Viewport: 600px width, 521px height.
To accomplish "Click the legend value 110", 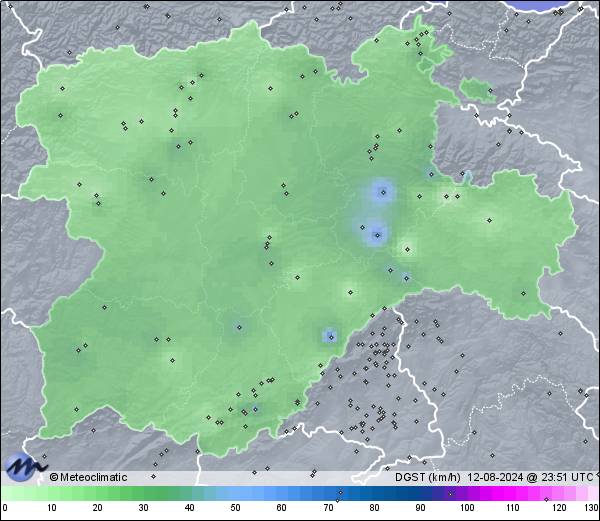I will pos(513,508).
